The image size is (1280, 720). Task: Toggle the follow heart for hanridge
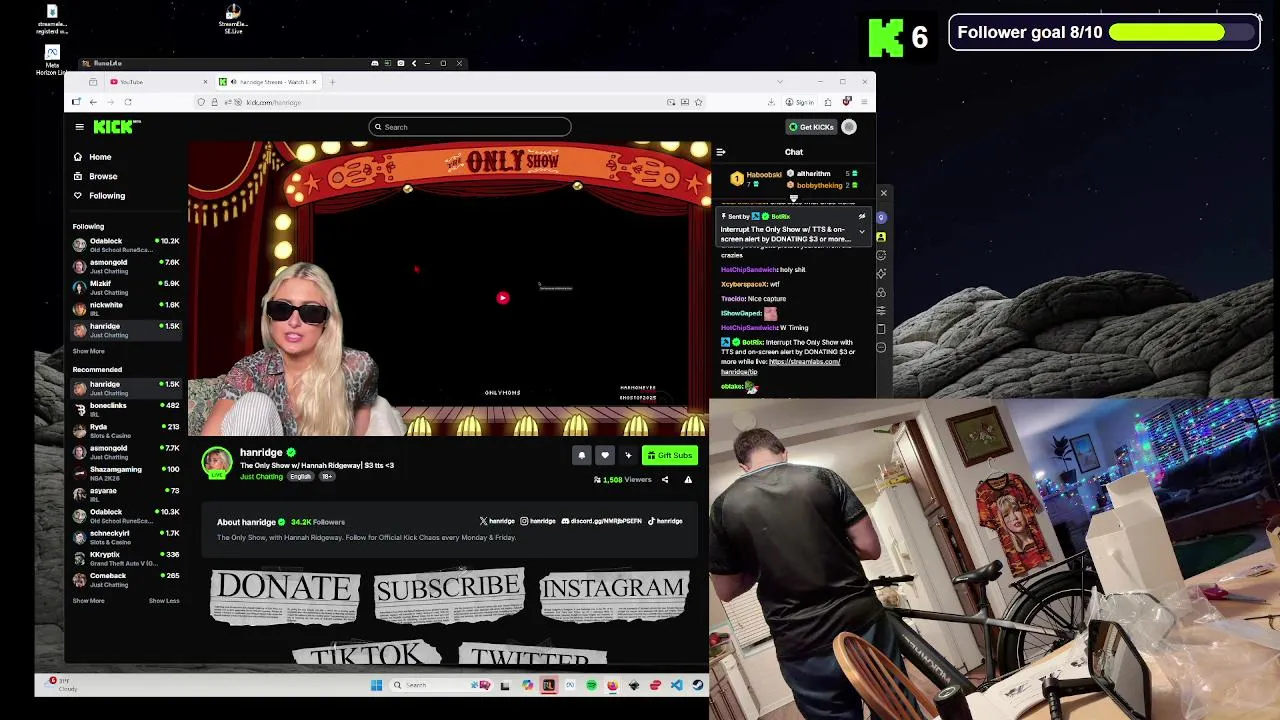pyautogui.click(x=605, y=455)
